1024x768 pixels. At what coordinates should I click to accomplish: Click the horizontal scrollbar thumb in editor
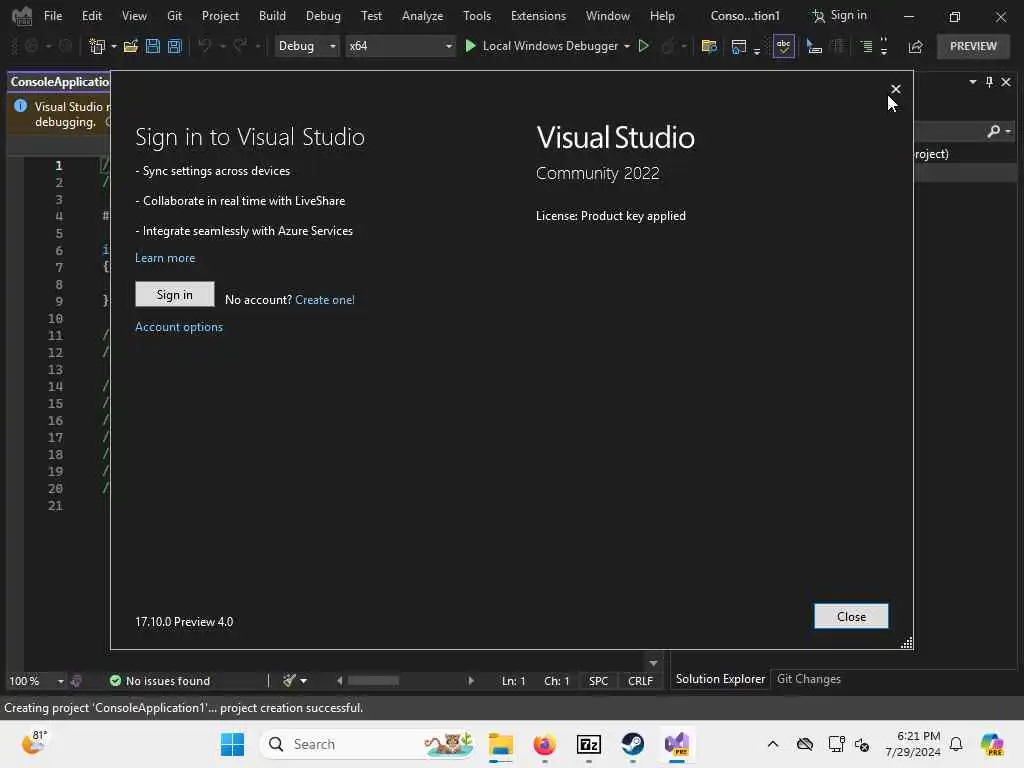click(373, 680)
